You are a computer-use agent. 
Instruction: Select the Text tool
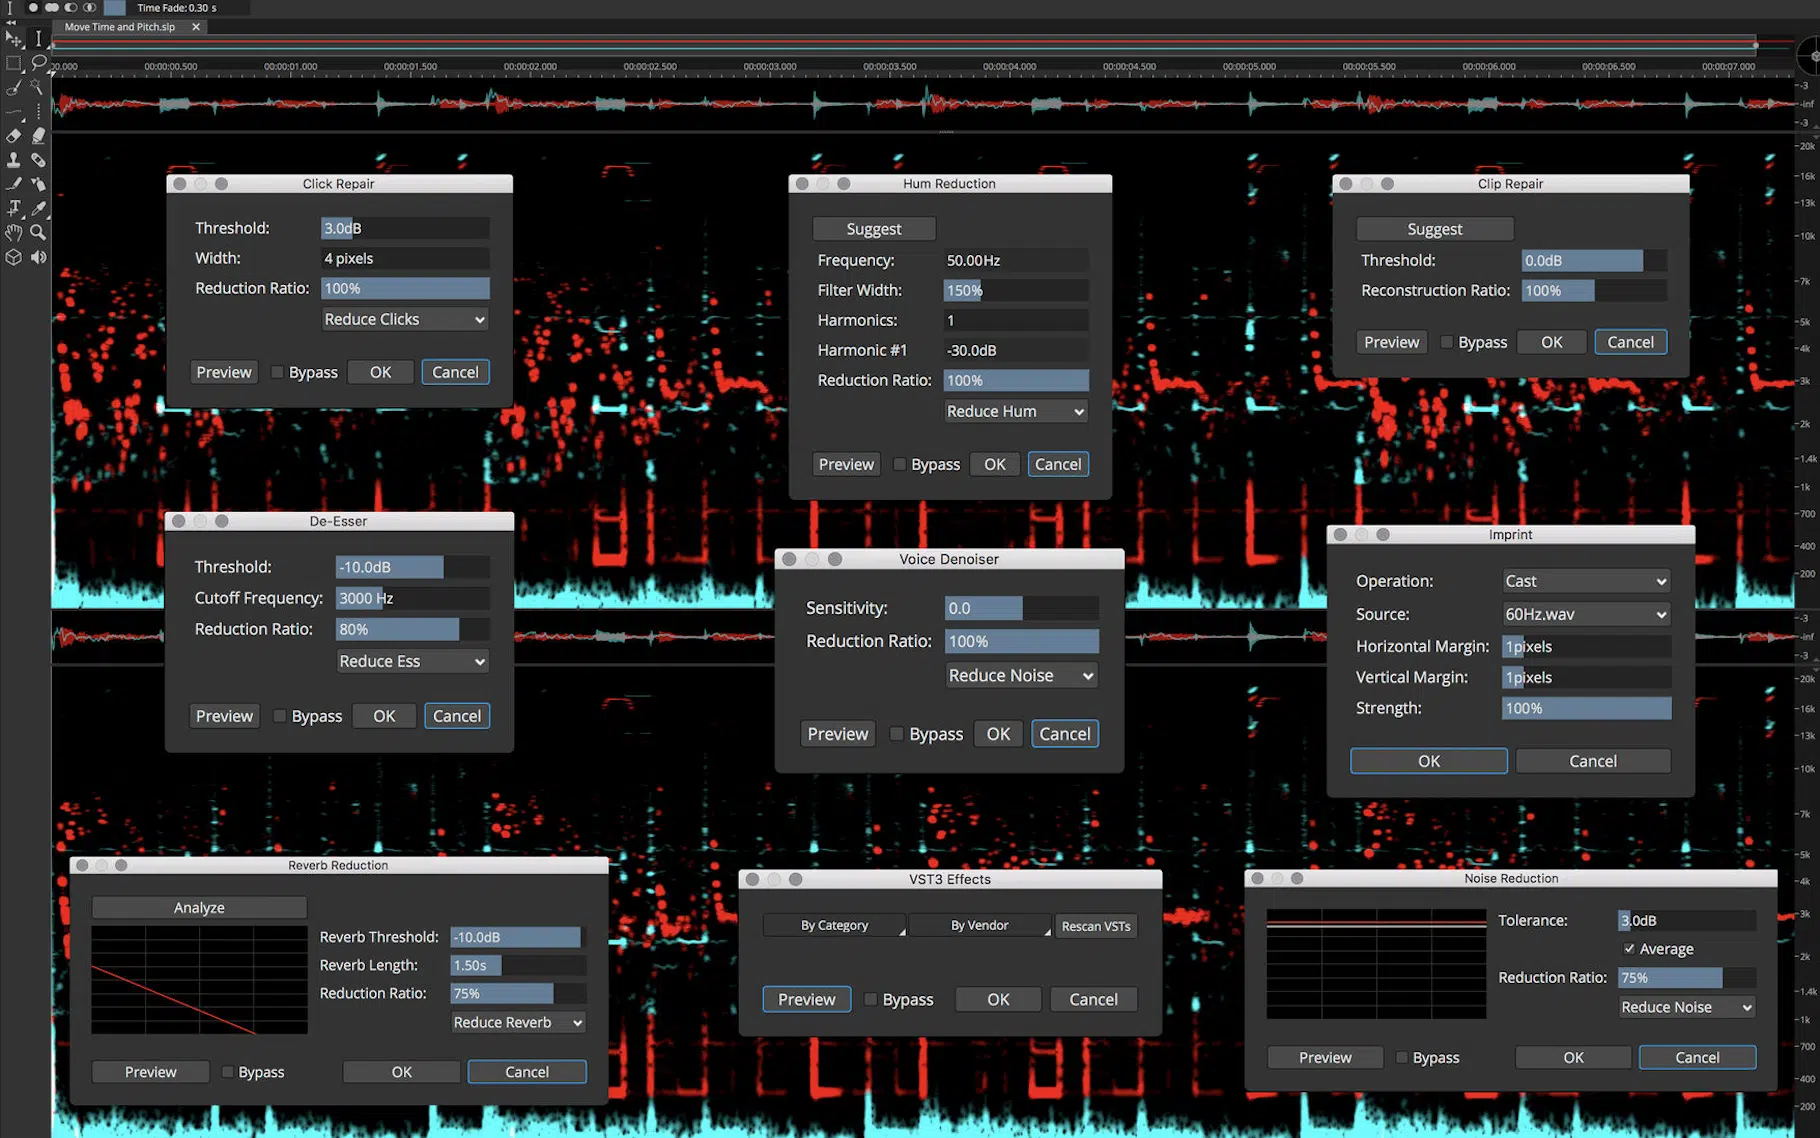[x=14, y=208]
